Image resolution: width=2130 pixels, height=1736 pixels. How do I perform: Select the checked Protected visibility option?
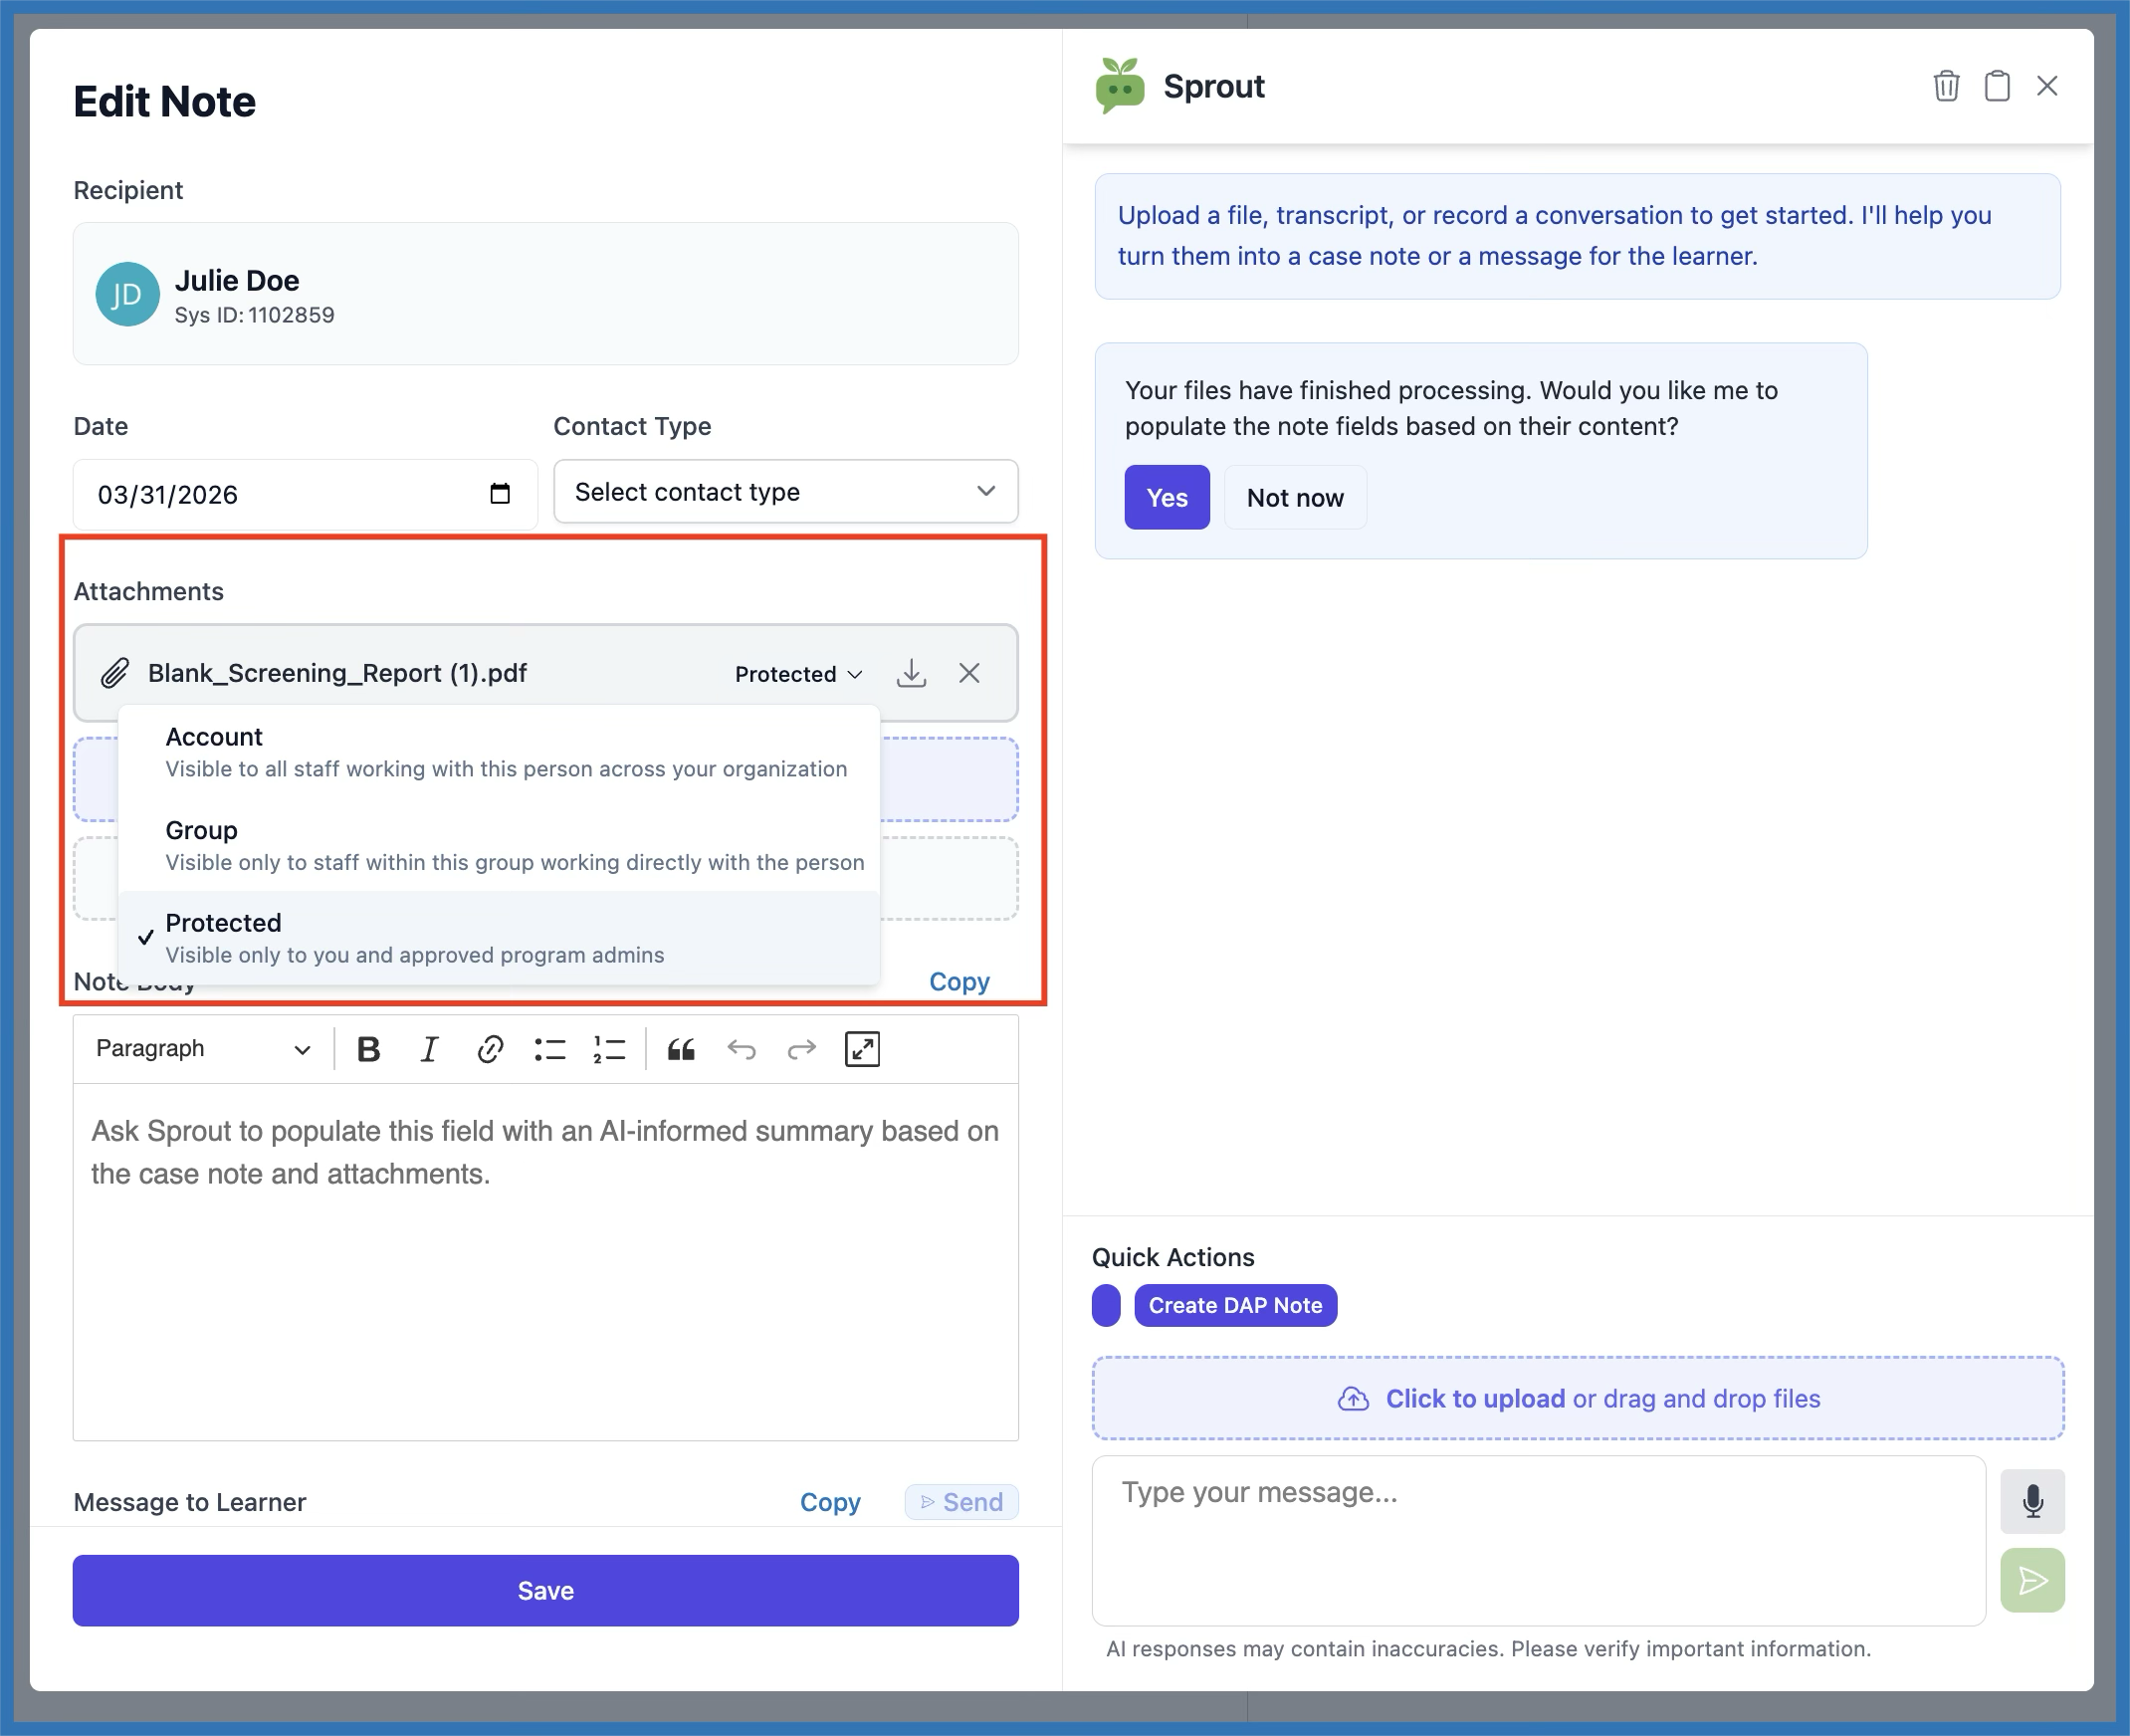(498, 937)
